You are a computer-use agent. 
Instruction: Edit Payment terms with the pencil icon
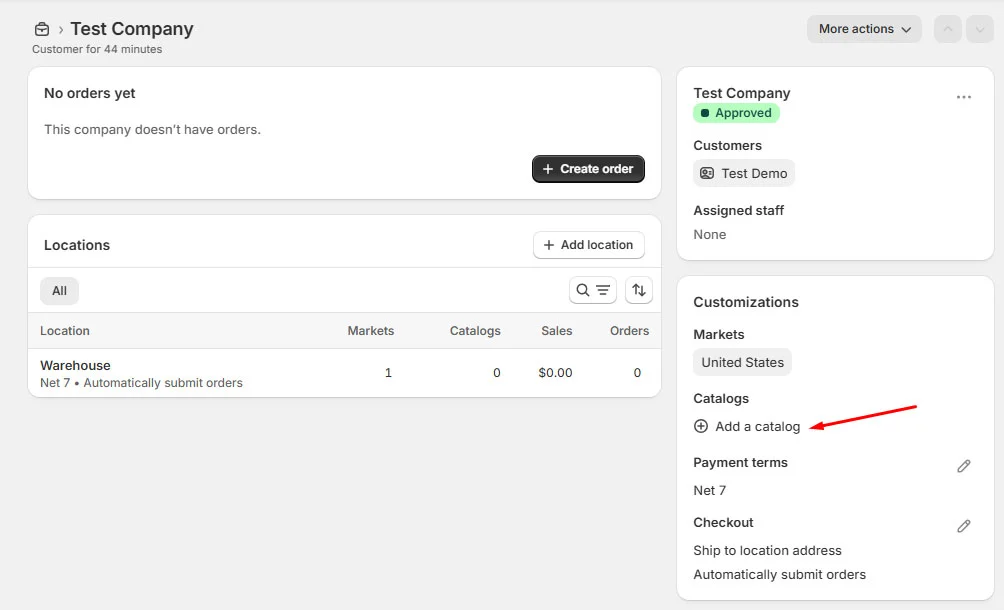click(963, 465)
